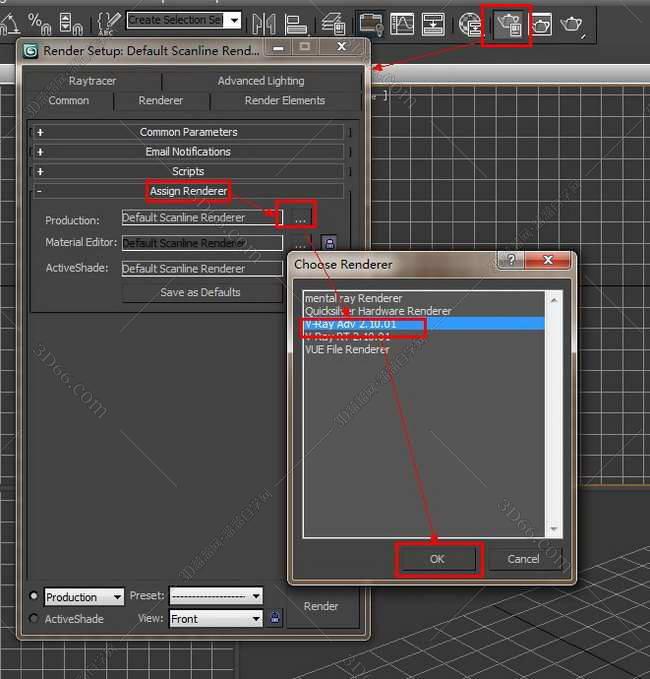Open Render Setup from the teapot toolbar icon
This screenshot has height=679, width=650.
coord(507,25)
